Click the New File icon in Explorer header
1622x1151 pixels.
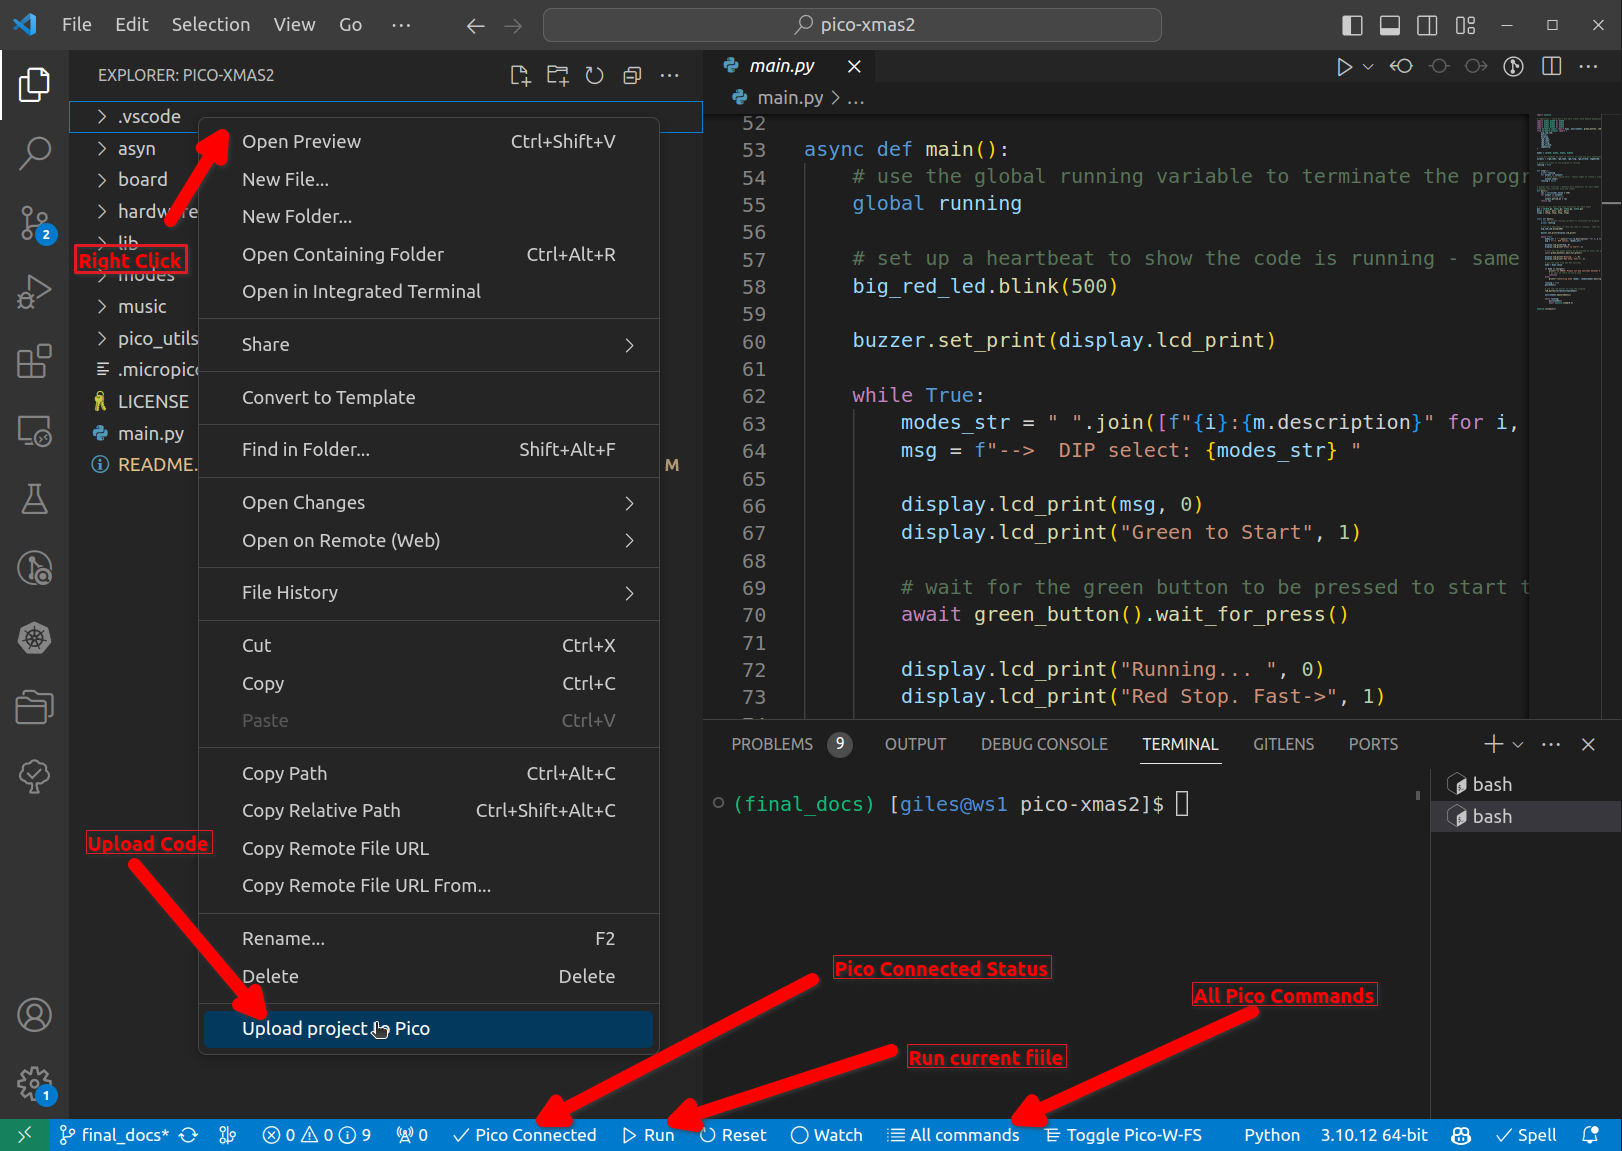tap(520, 75)
